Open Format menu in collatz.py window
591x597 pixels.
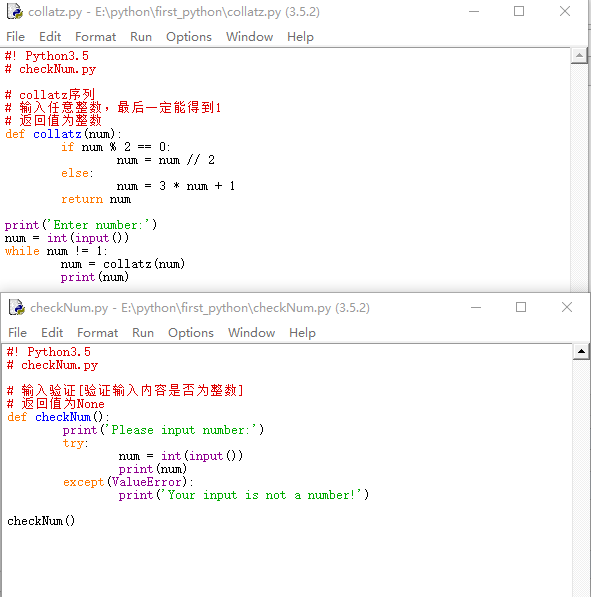(95, 37)
